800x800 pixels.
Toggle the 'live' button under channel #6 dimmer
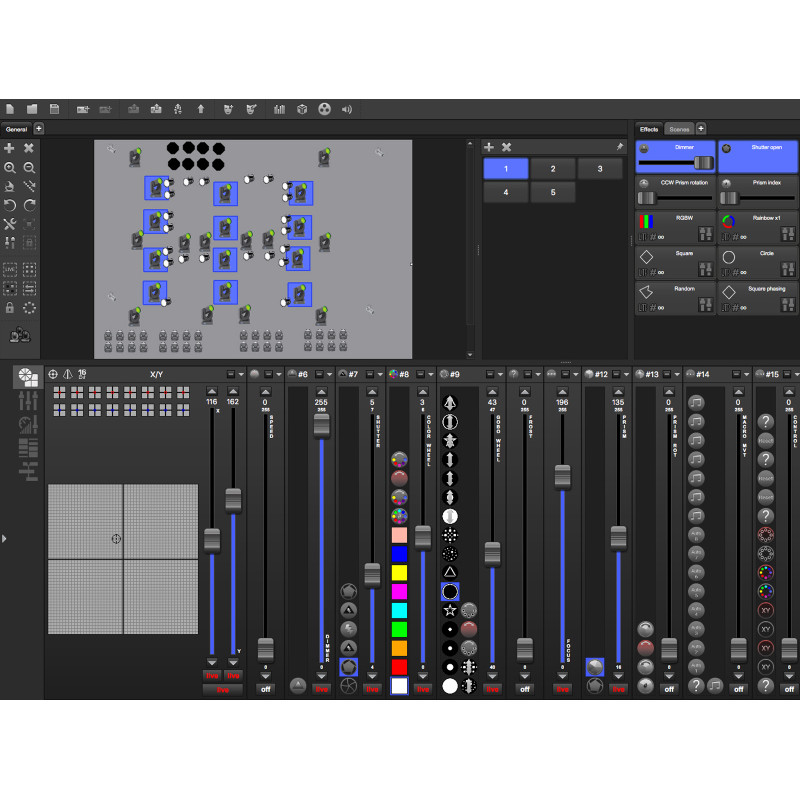click(x=321, y=689)
